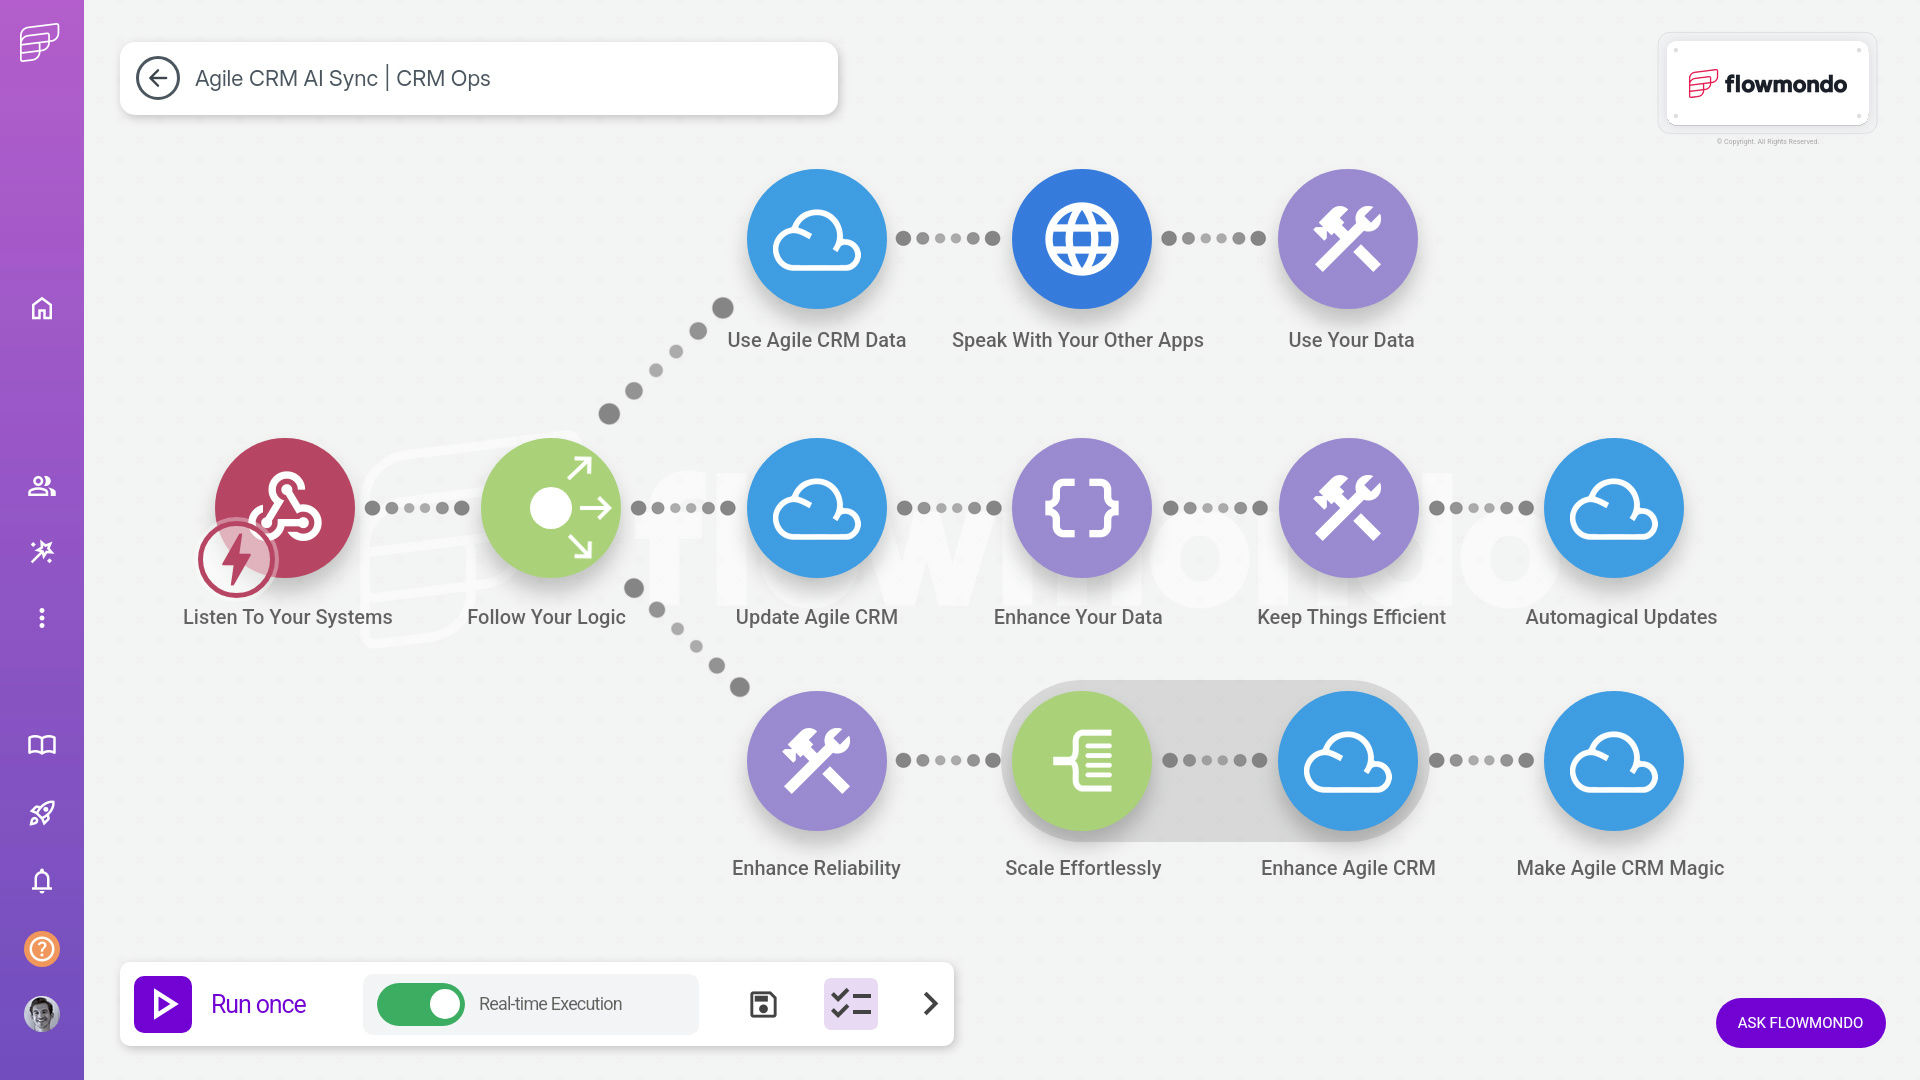Click the Update Agile CRM label
The width and height of the screenshot is (1920, 1080).
(817, 617)
